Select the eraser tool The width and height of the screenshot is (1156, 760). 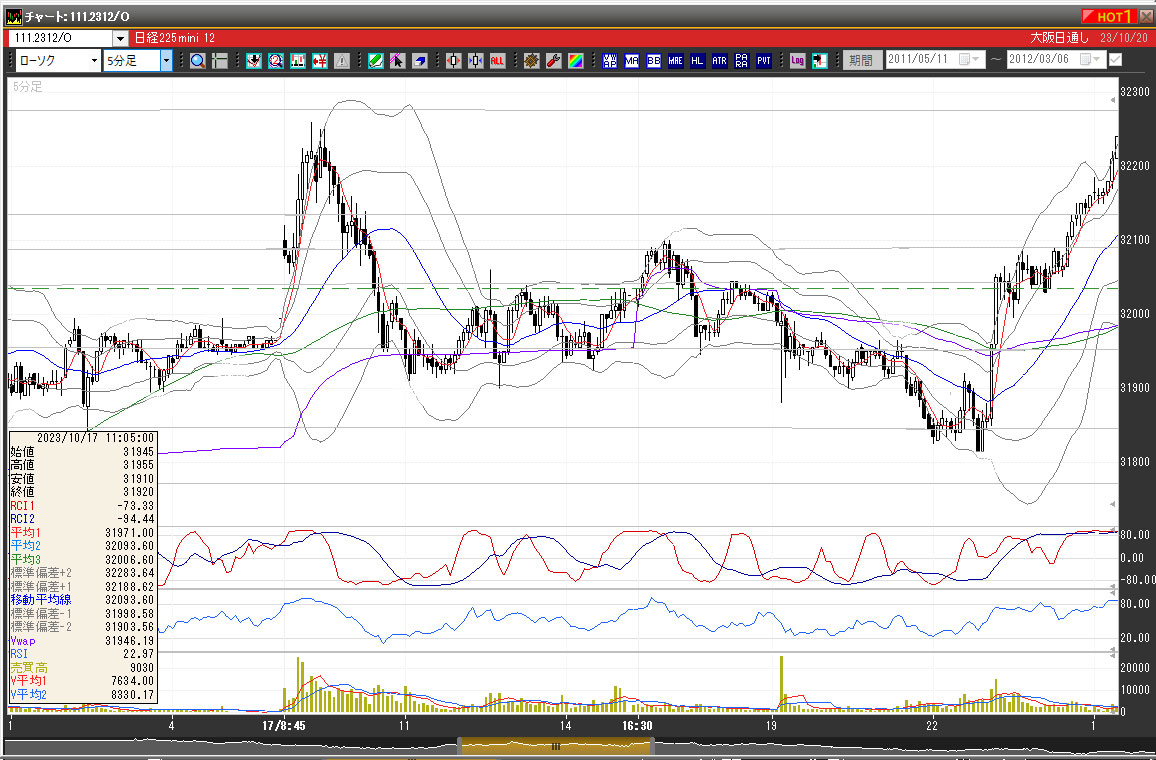point(419,61)
